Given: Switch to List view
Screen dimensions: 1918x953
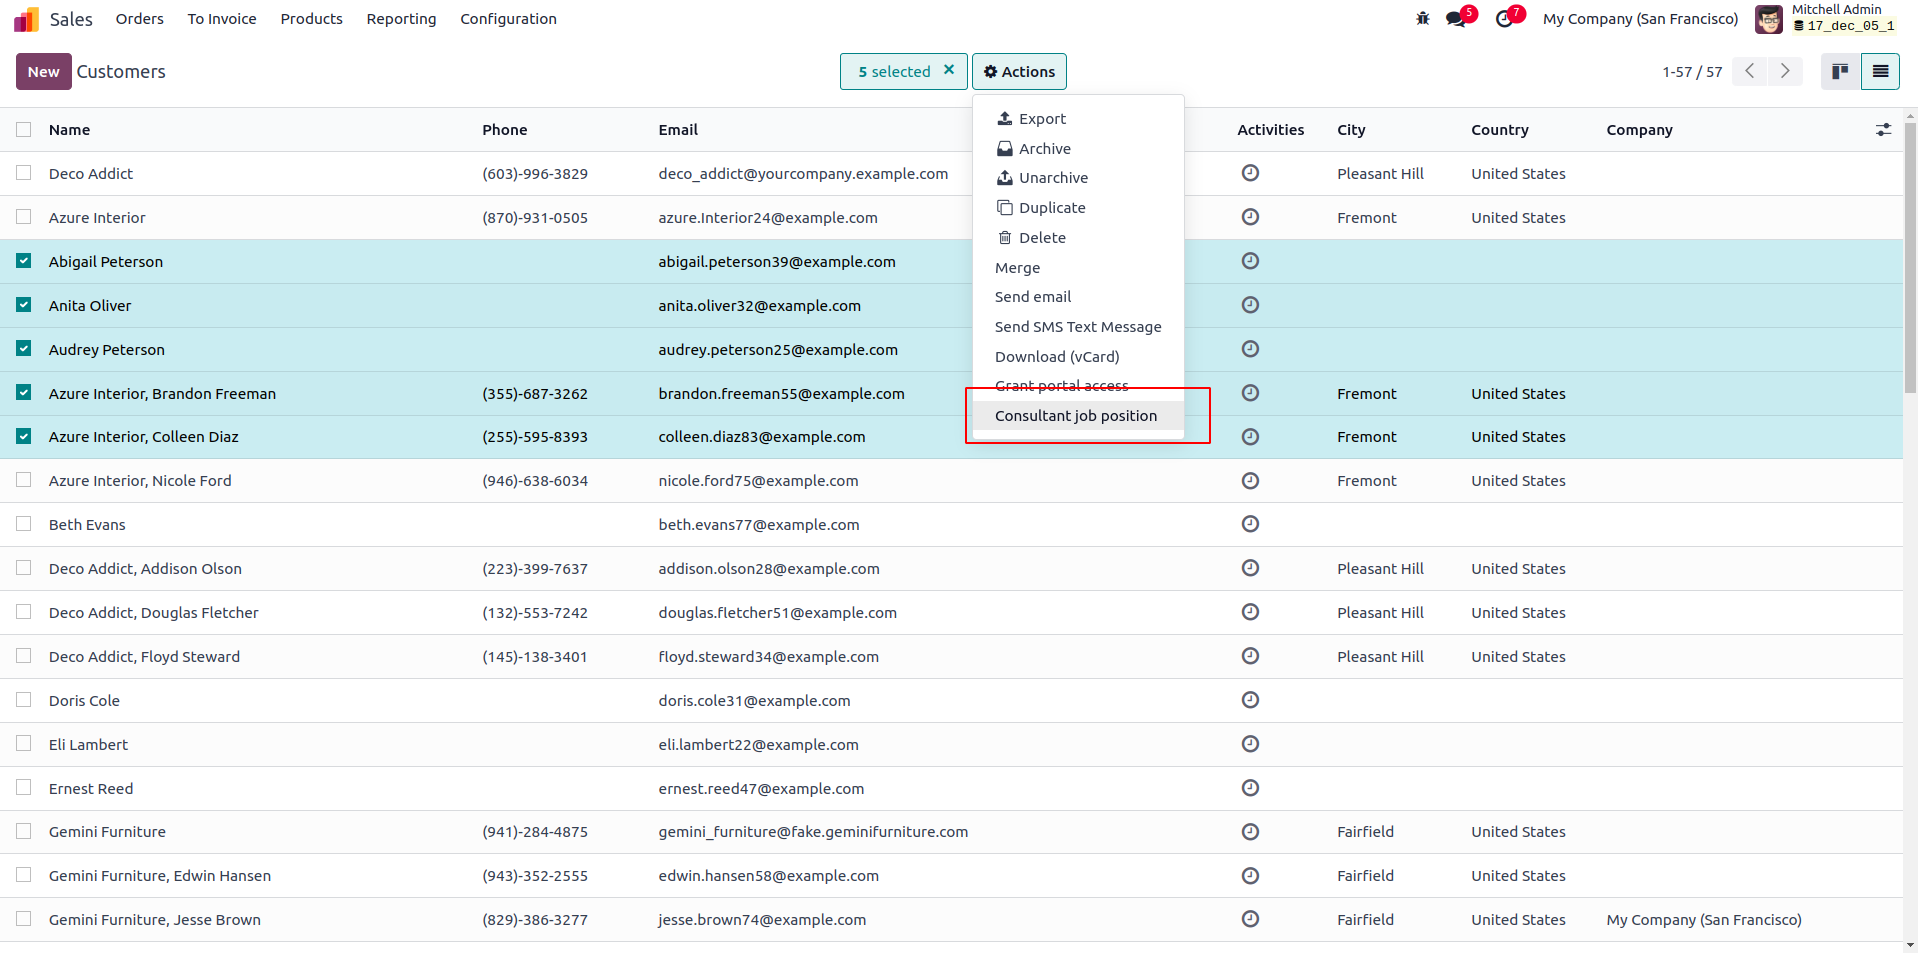Looking at the screenshot, I should pyautogui.click(x=1880, y=71).
